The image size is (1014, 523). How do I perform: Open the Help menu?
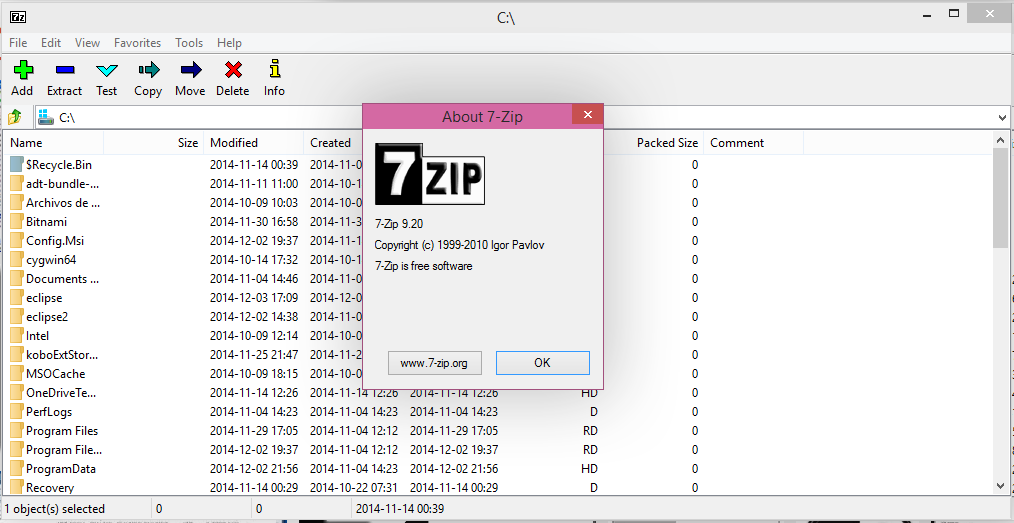click(x=230, y=43)
